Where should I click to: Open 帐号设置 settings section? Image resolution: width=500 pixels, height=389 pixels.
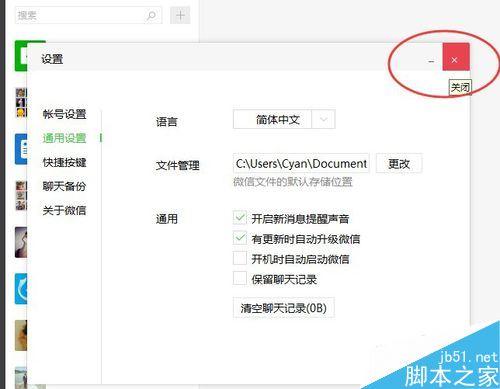coord(64,114)
